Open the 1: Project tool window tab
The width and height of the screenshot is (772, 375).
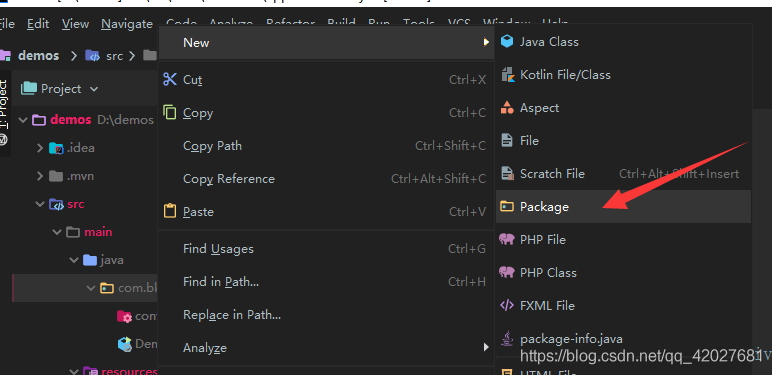[x=4, y=113]
